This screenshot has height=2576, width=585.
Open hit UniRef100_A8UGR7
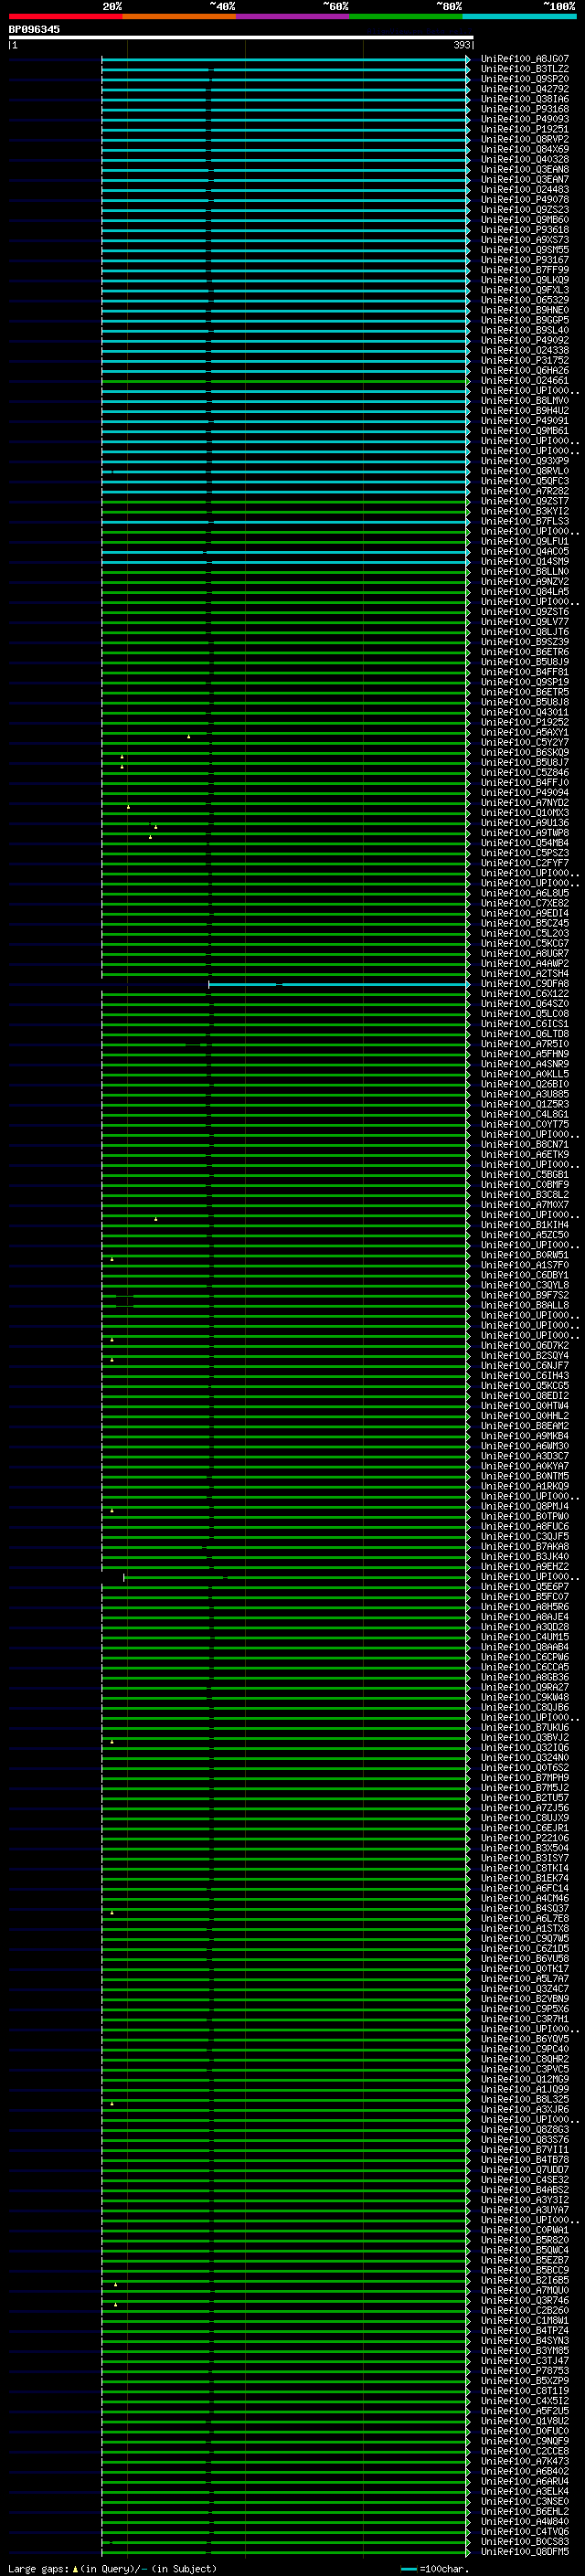524,954
